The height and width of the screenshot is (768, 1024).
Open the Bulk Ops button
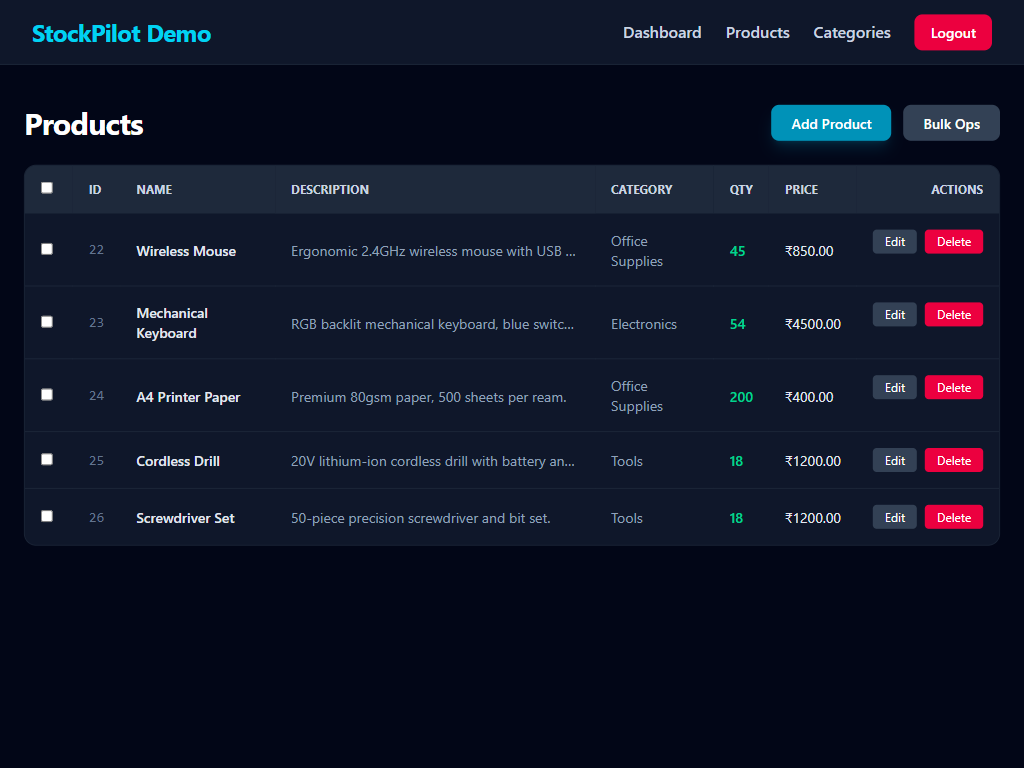[x=951, y=123]
